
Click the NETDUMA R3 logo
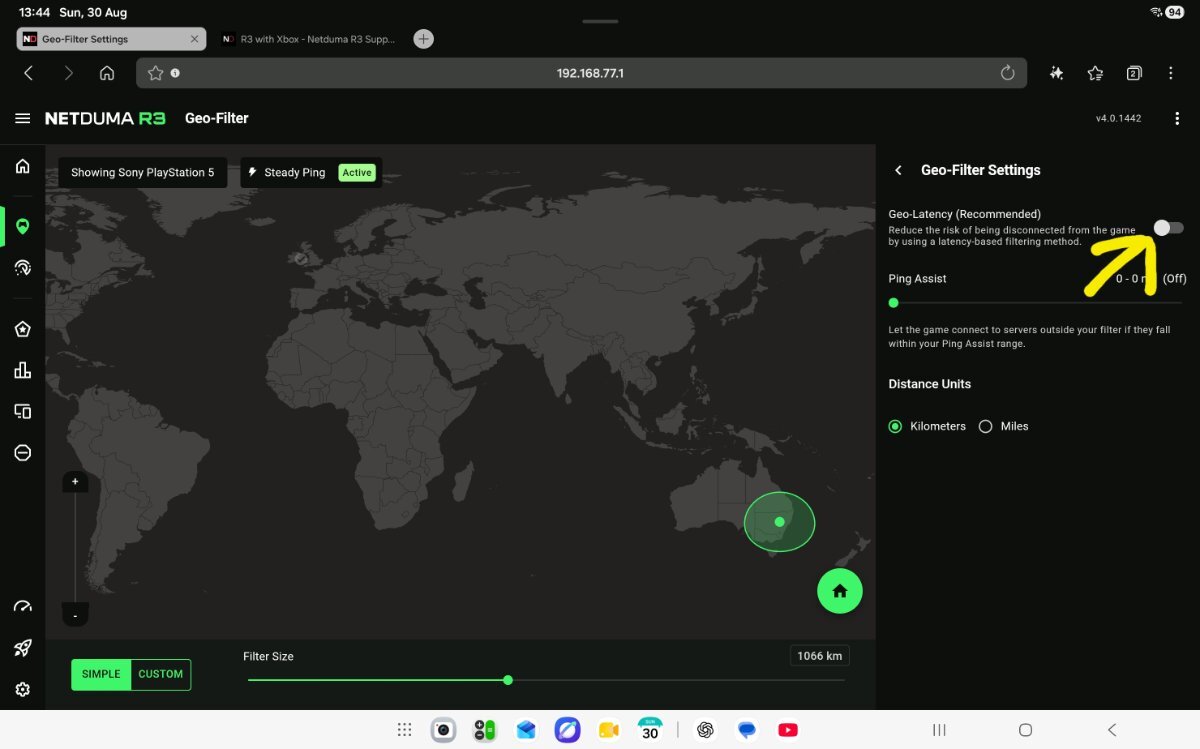coord(105,118)
